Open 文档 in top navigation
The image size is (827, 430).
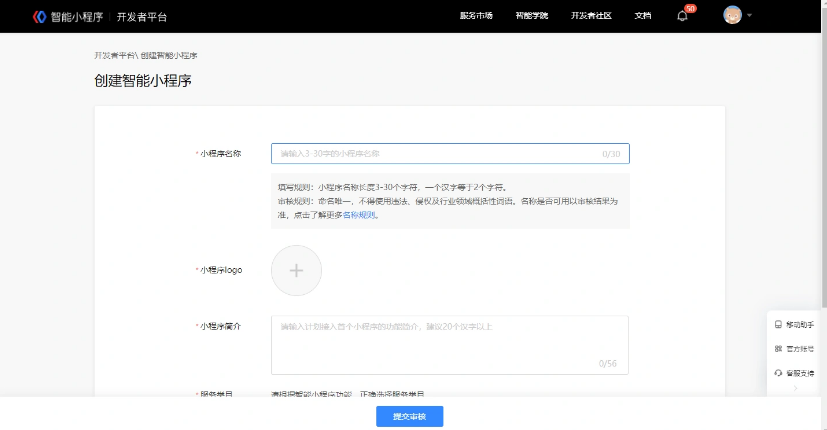click(x=643, y=16)
